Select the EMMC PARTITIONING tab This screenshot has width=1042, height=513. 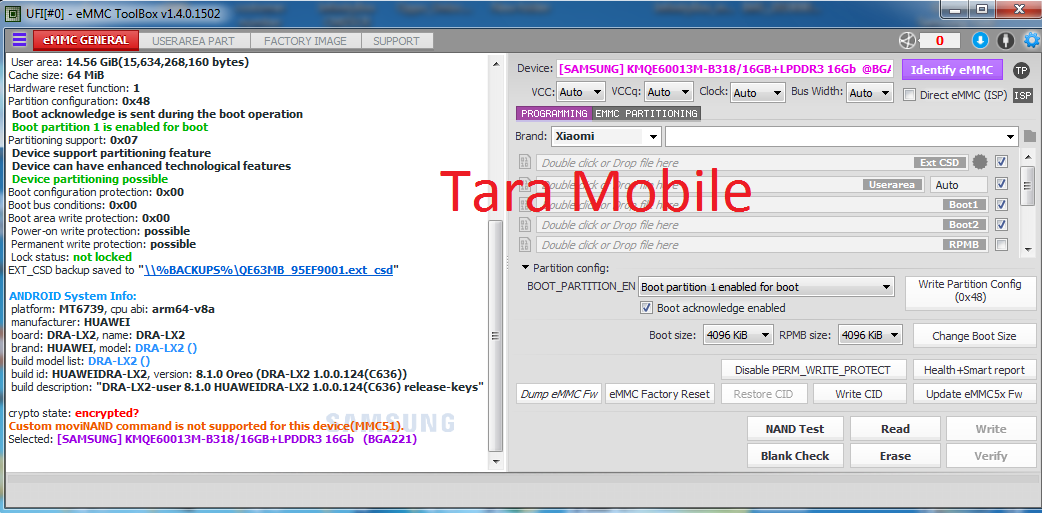(x=647, y=114)
